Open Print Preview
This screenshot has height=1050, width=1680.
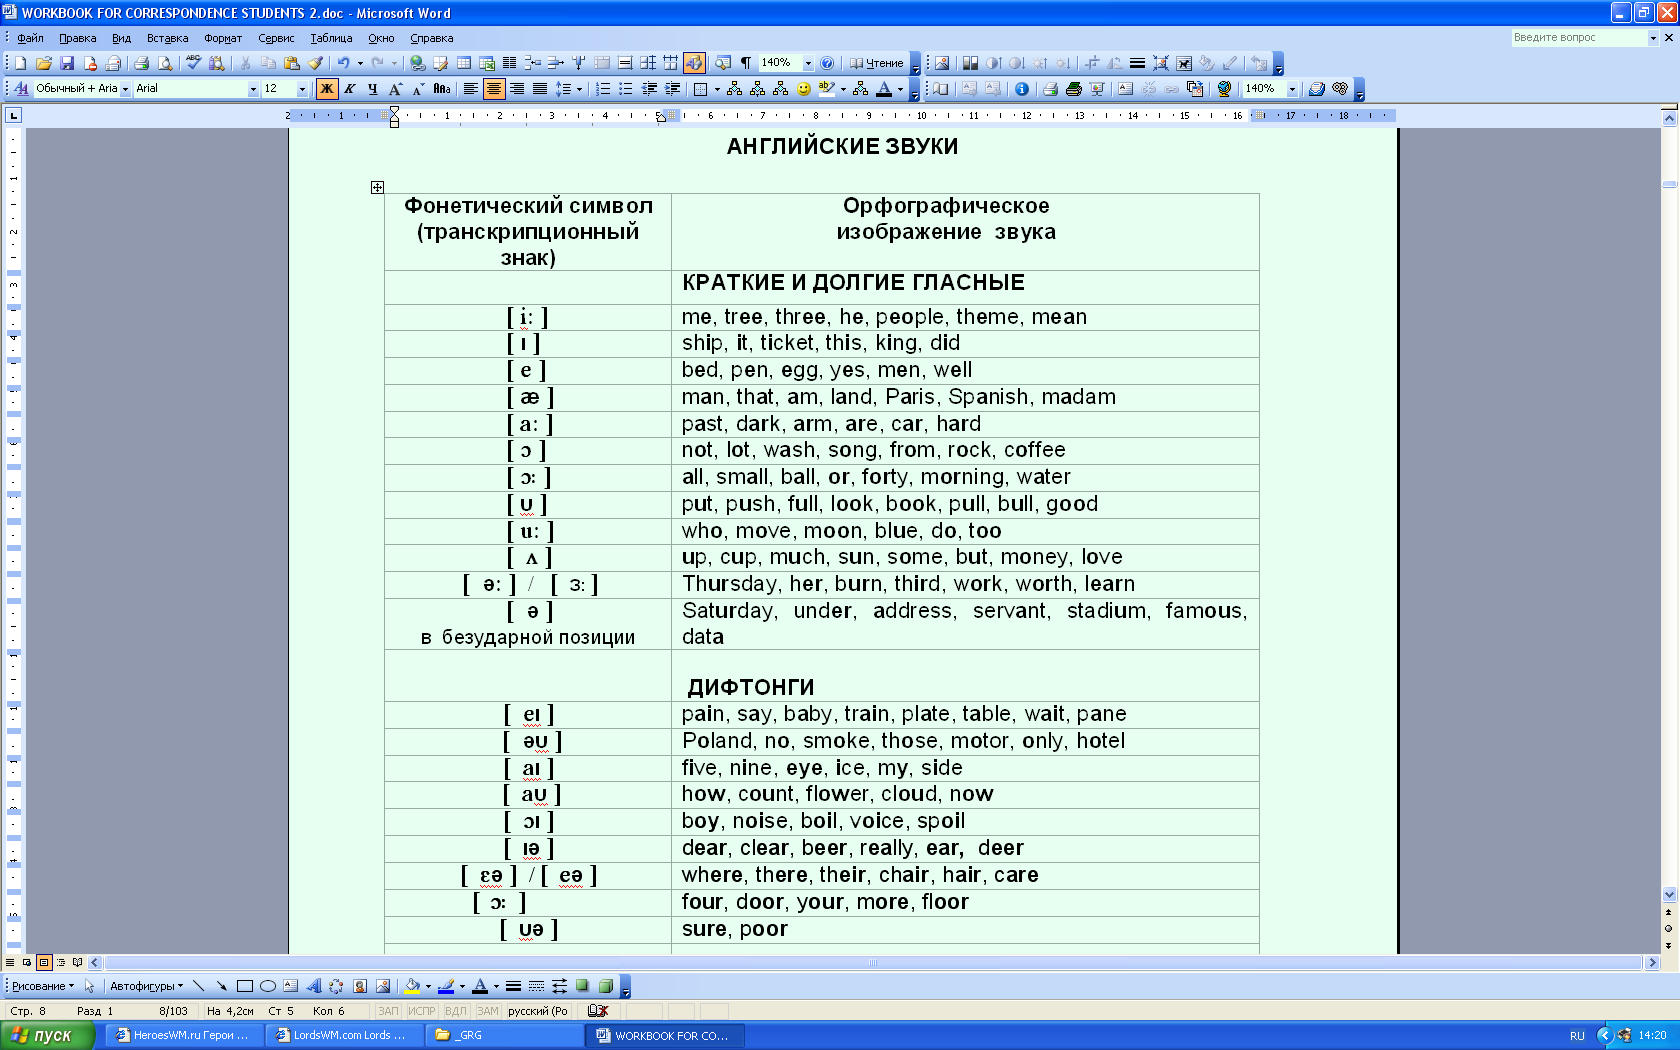[x=165, y=63]
